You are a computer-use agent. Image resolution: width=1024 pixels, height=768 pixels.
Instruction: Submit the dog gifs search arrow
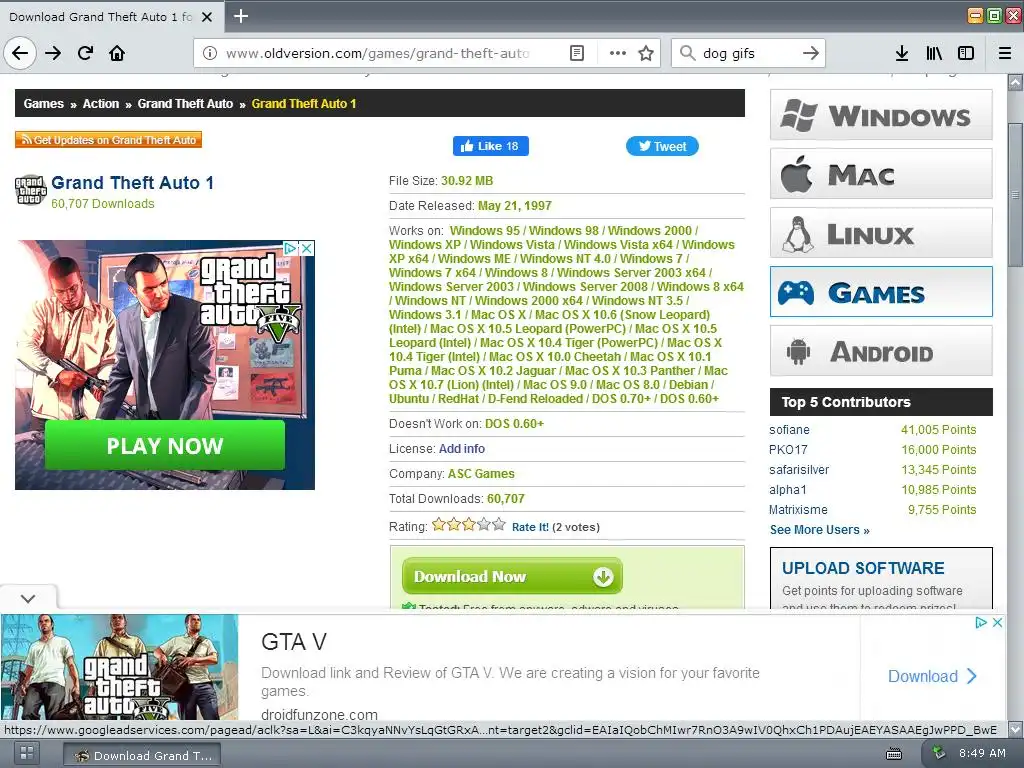point(810,53)
